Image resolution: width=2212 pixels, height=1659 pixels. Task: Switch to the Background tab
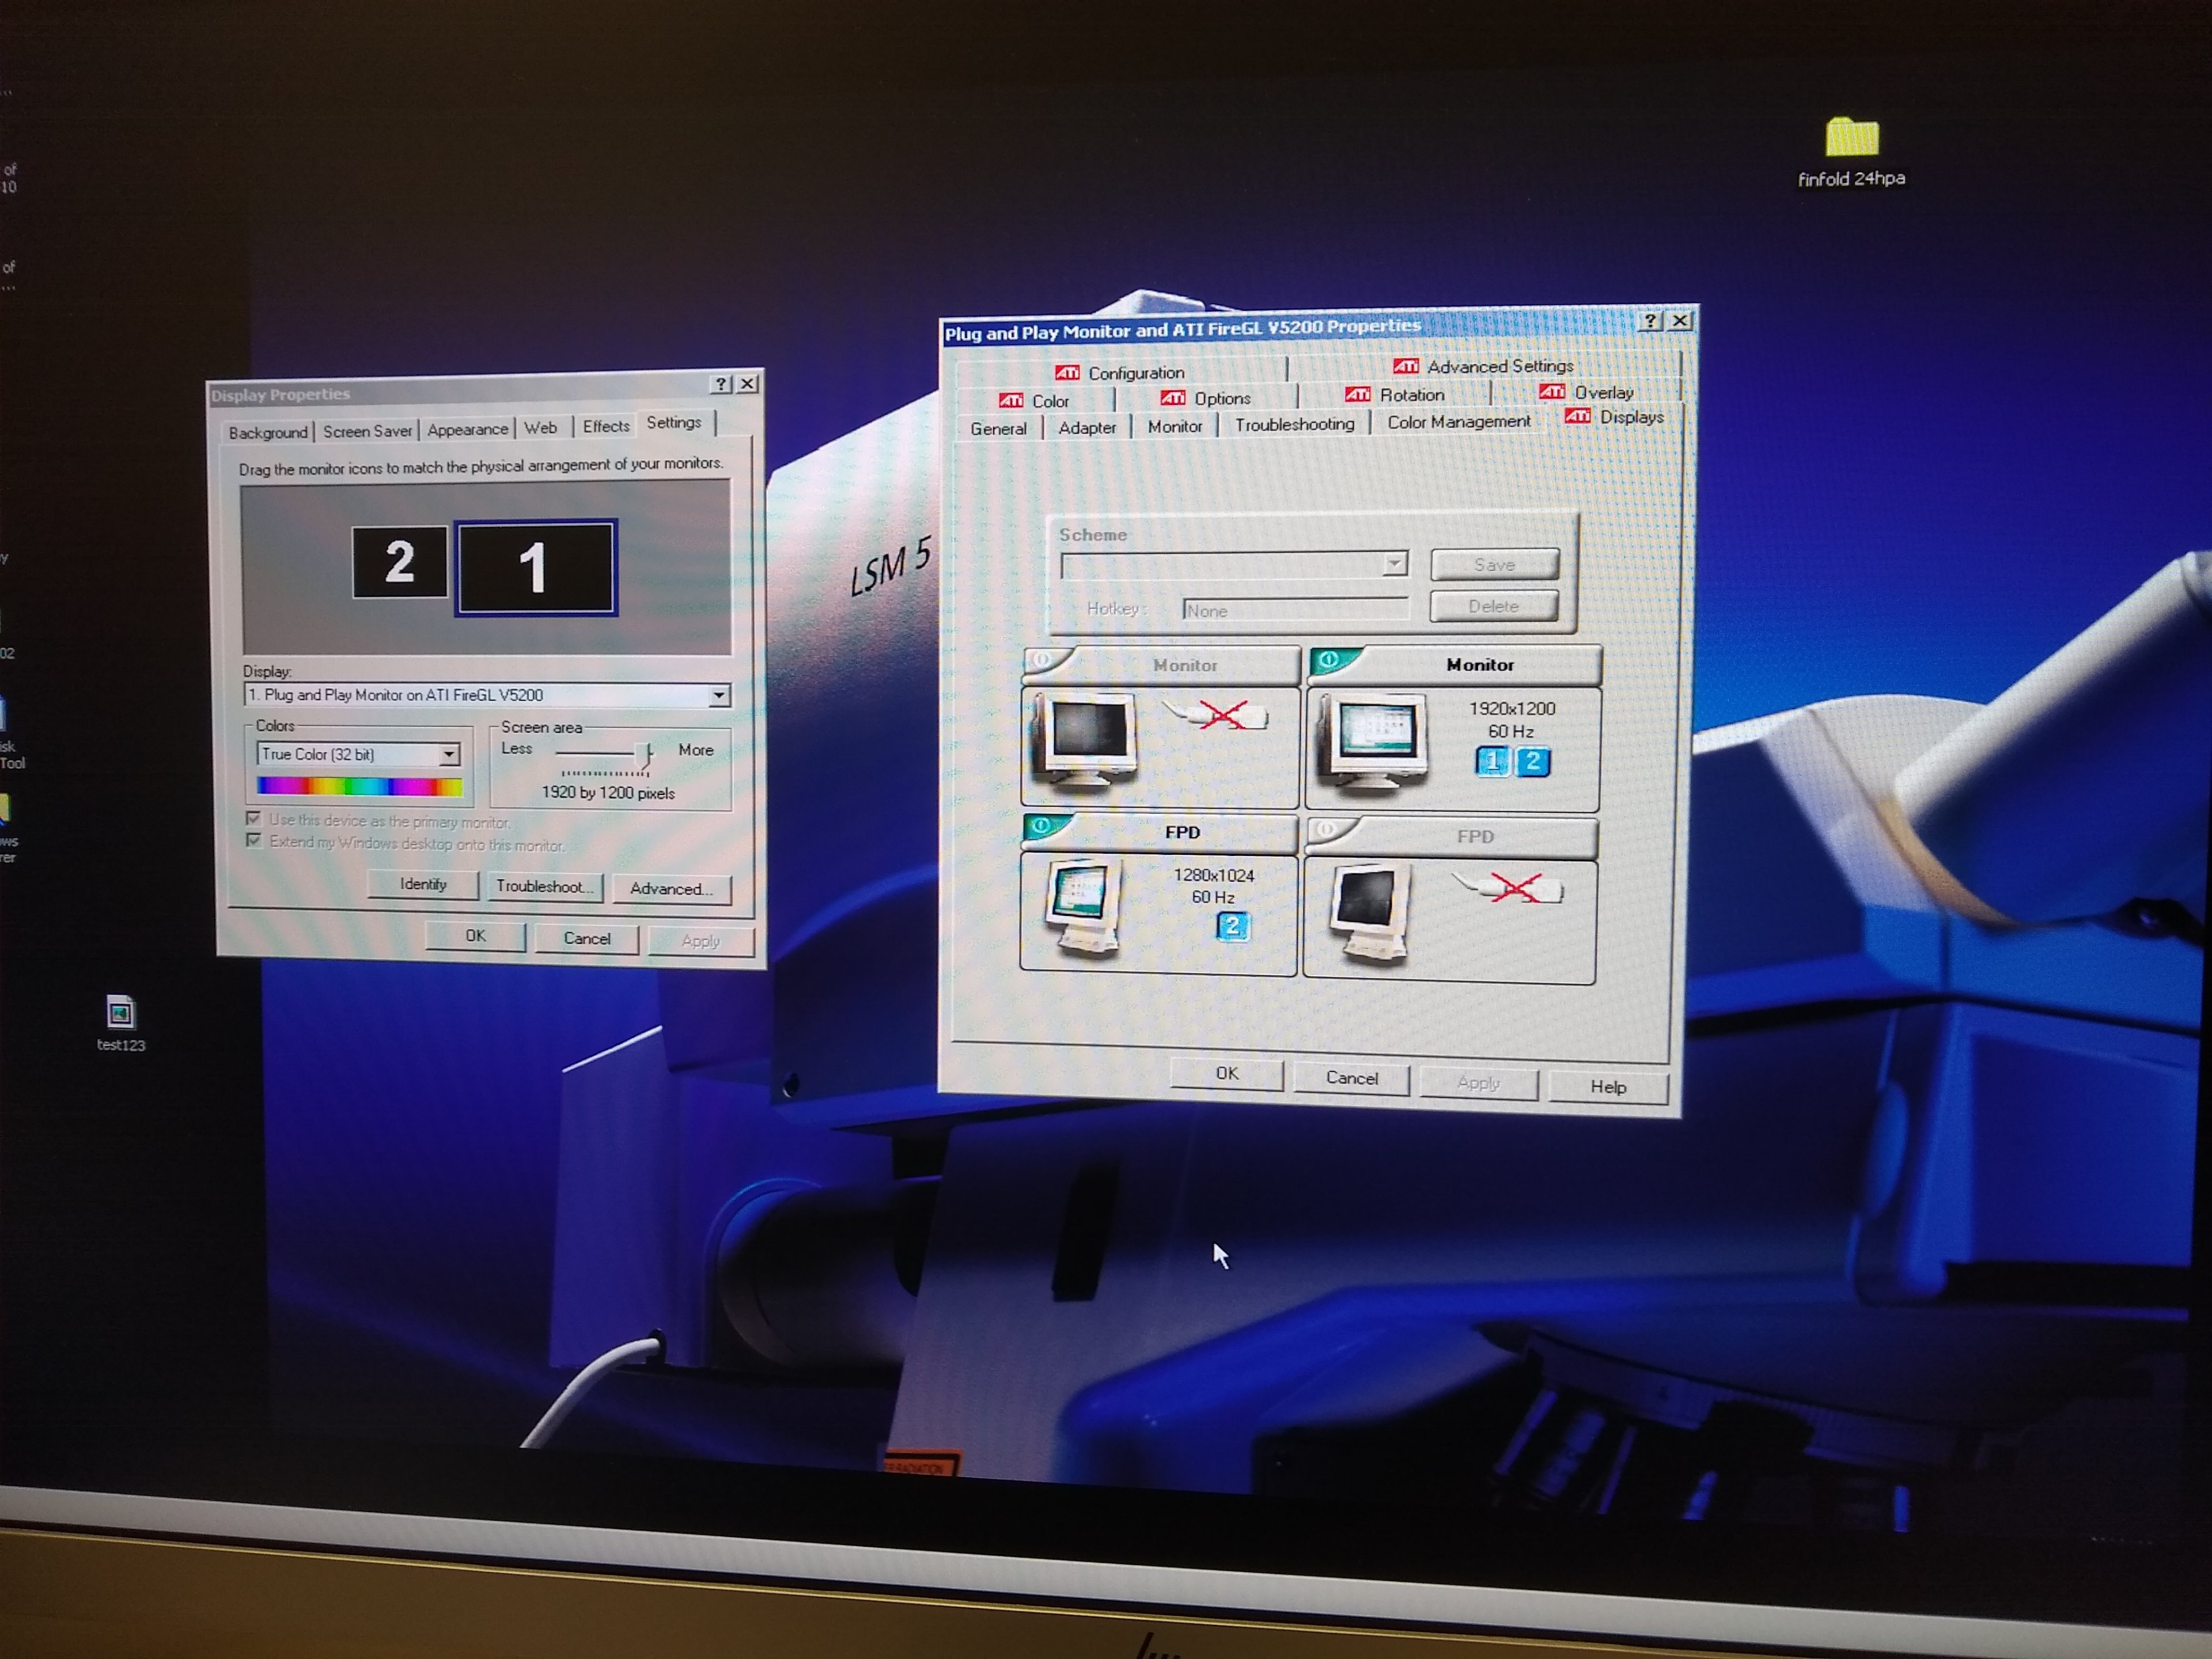268,433
